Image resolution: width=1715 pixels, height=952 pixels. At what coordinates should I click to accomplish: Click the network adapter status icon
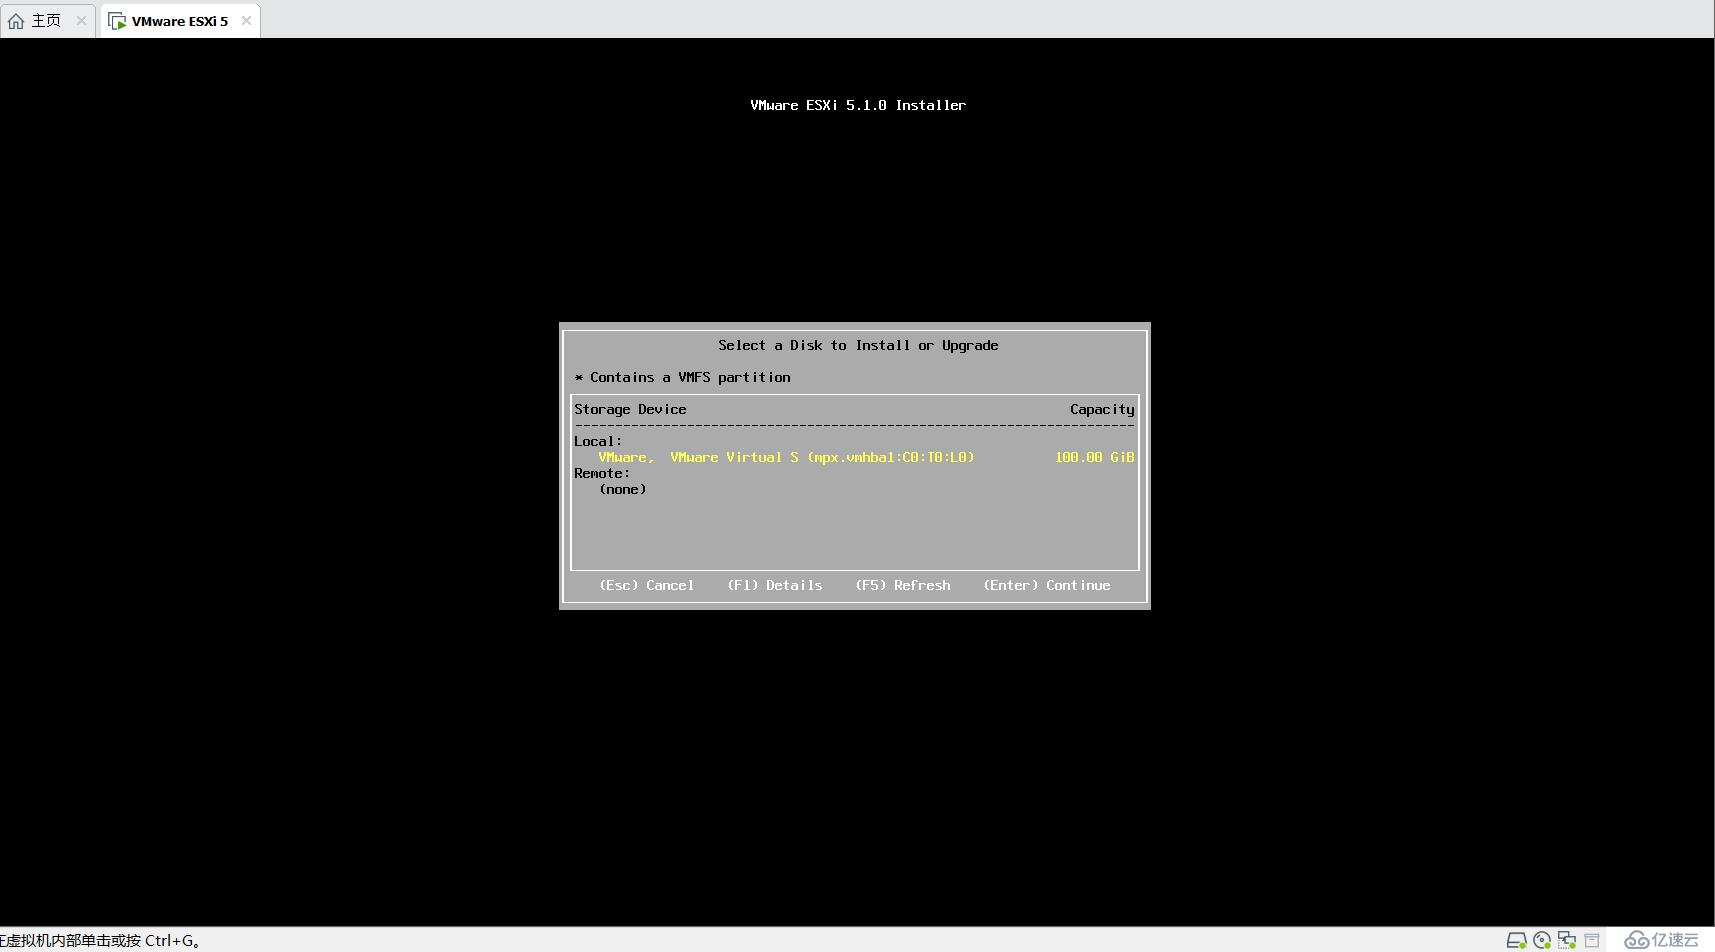pyautogui.click(x=1567, y=940)
